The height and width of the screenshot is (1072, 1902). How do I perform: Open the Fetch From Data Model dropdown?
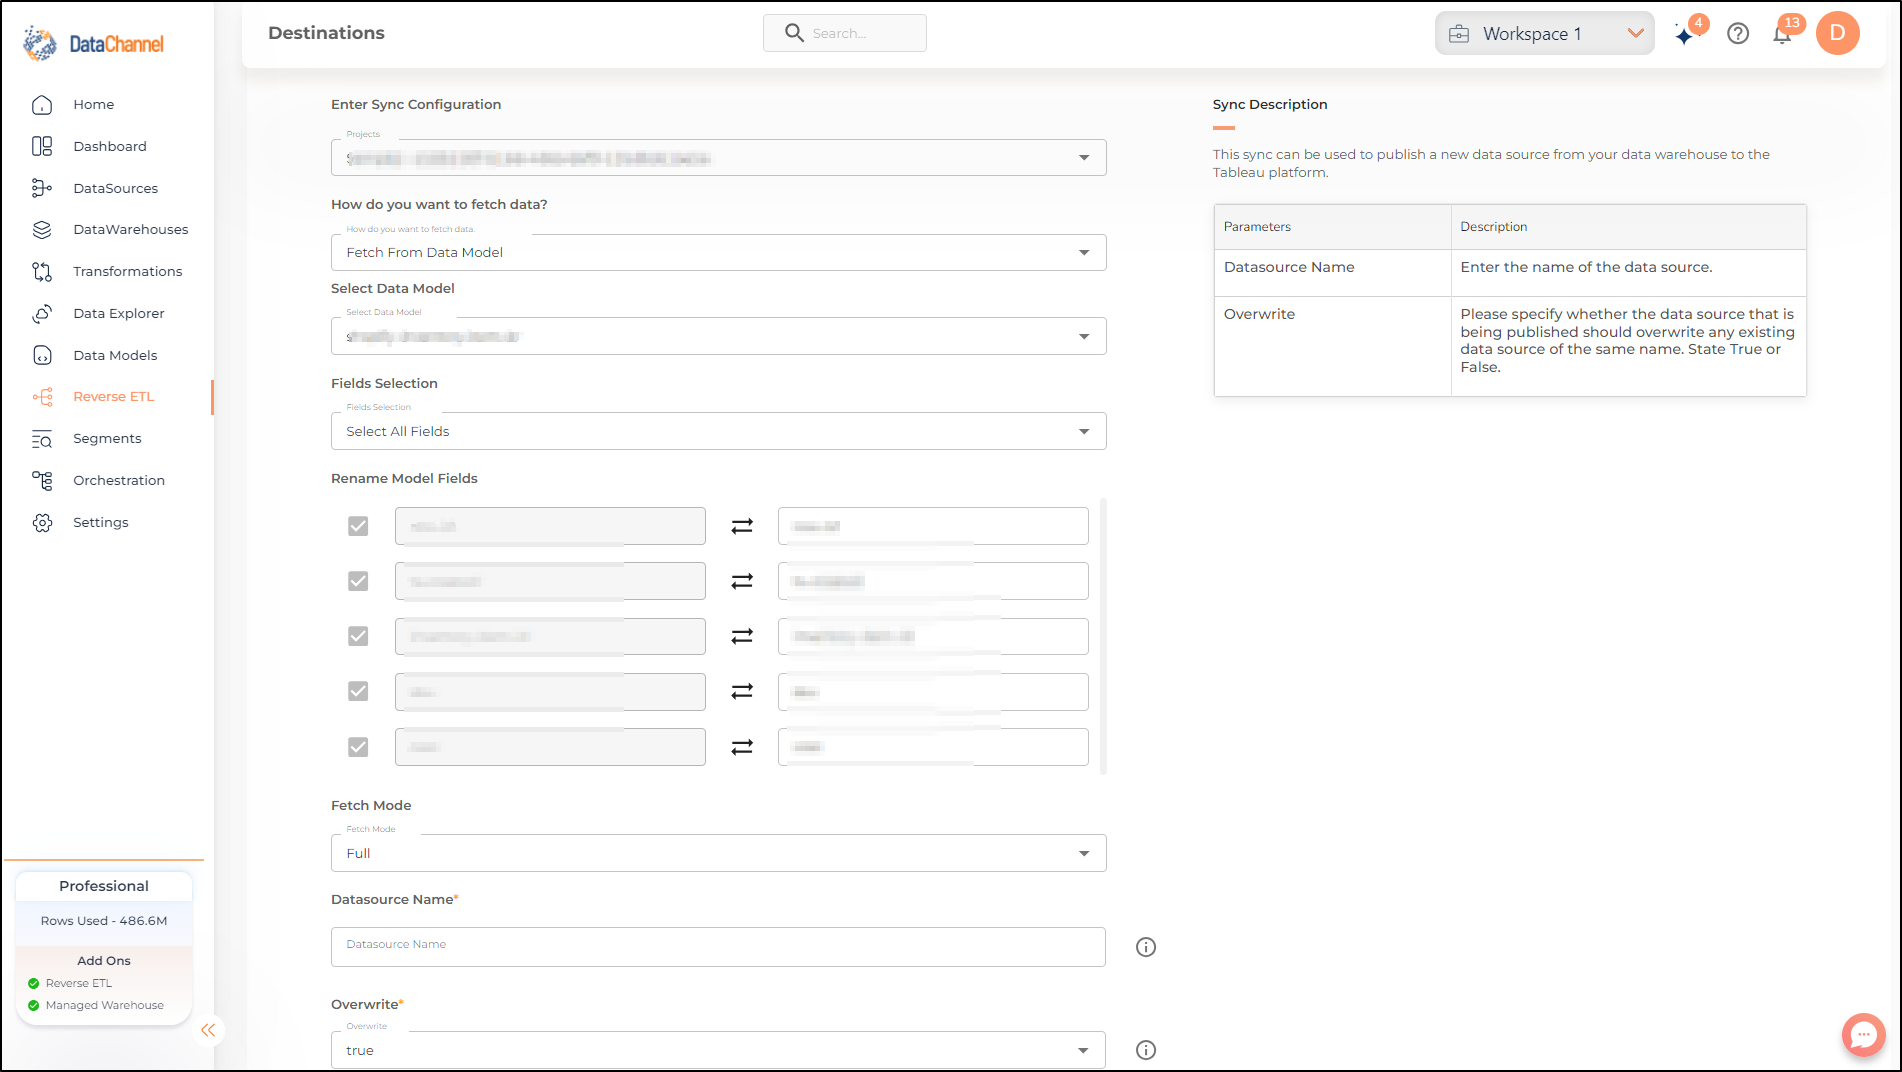(x=718, y=253)
